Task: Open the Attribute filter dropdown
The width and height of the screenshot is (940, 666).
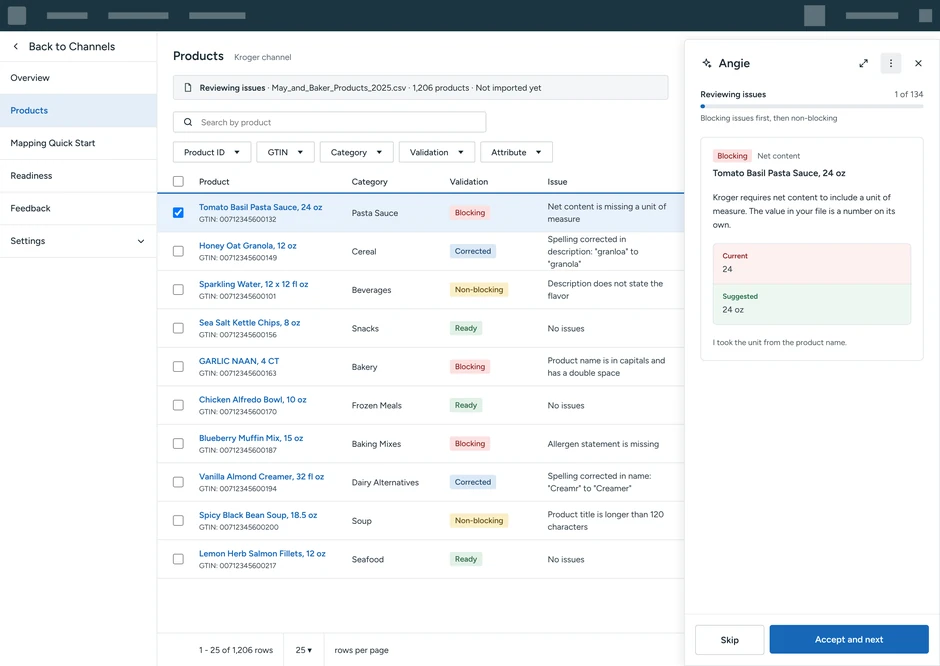Action: pyautogui.click(x=516, y=152)
